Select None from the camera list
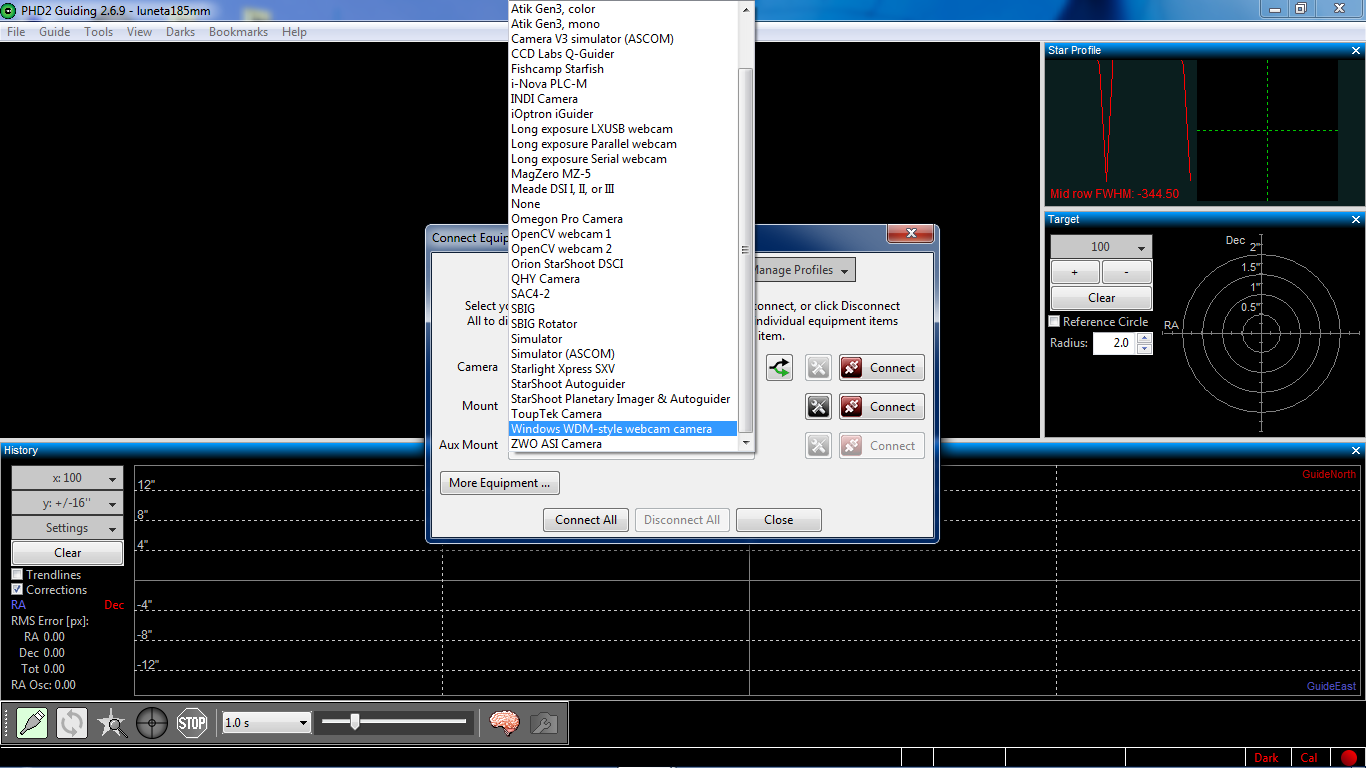1366x768 pixels. 623,204
